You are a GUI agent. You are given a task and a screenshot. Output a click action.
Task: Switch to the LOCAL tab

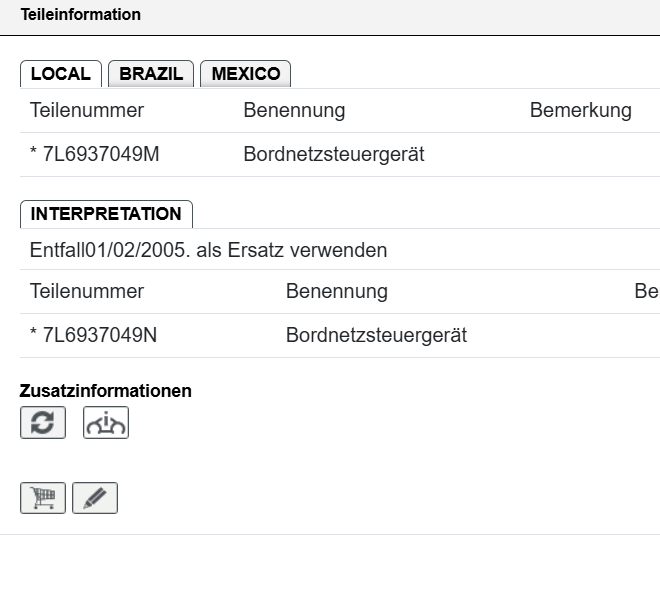tap(61, 74)
